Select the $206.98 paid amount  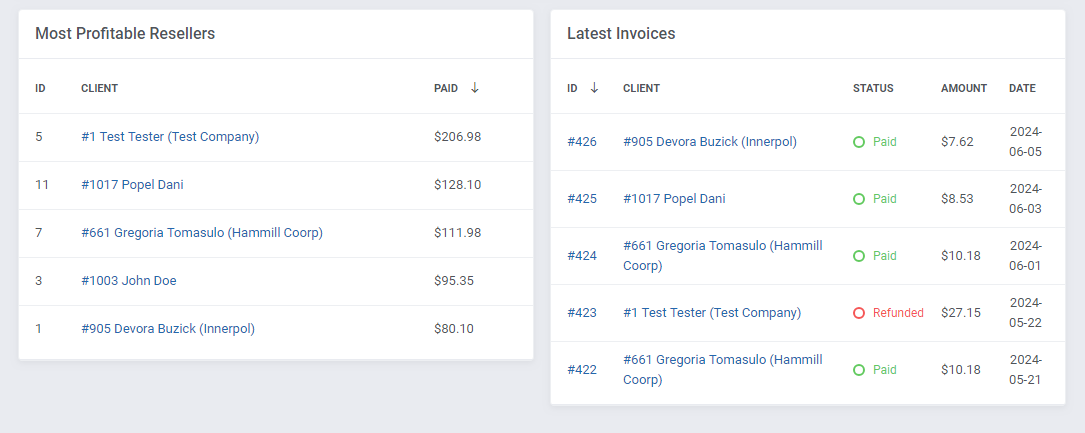[457, 137]
